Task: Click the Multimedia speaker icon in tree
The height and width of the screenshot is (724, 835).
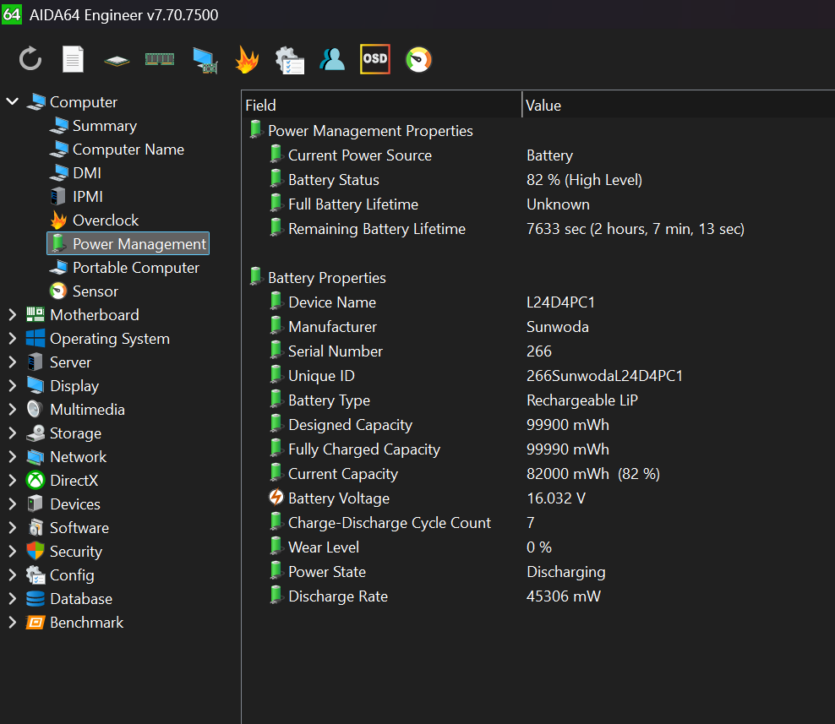Action: (x=36, y=409)
